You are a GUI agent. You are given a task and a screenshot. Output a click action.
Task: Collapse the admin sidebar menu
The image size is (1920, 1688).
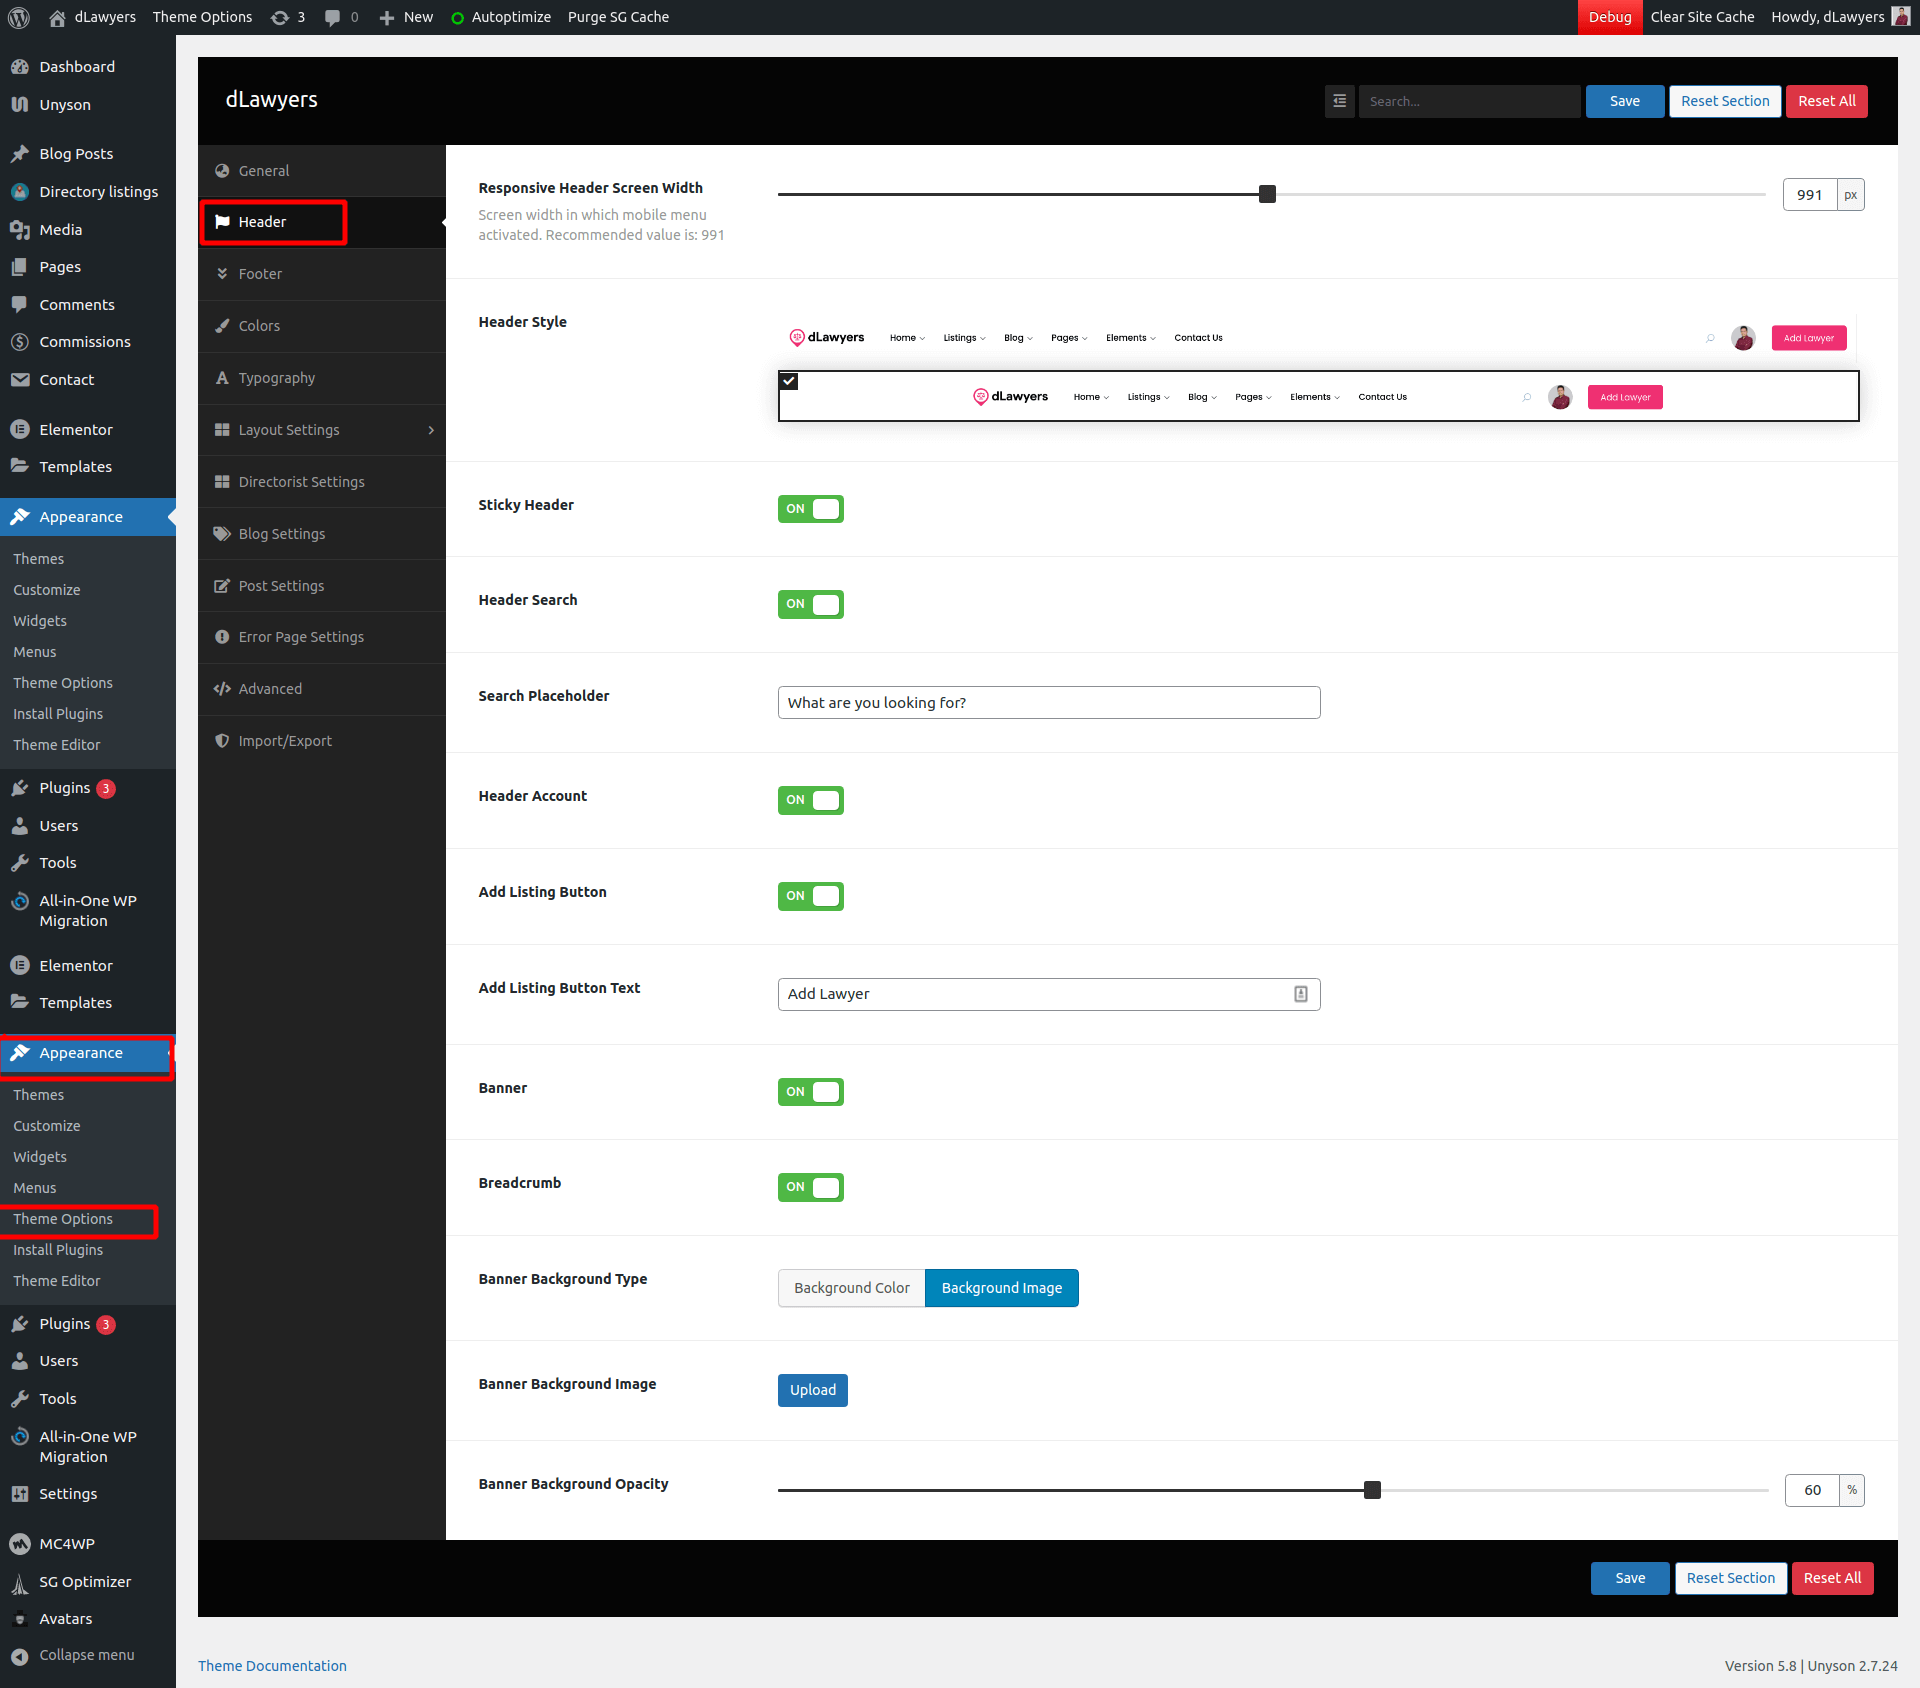pos(86,1655)
